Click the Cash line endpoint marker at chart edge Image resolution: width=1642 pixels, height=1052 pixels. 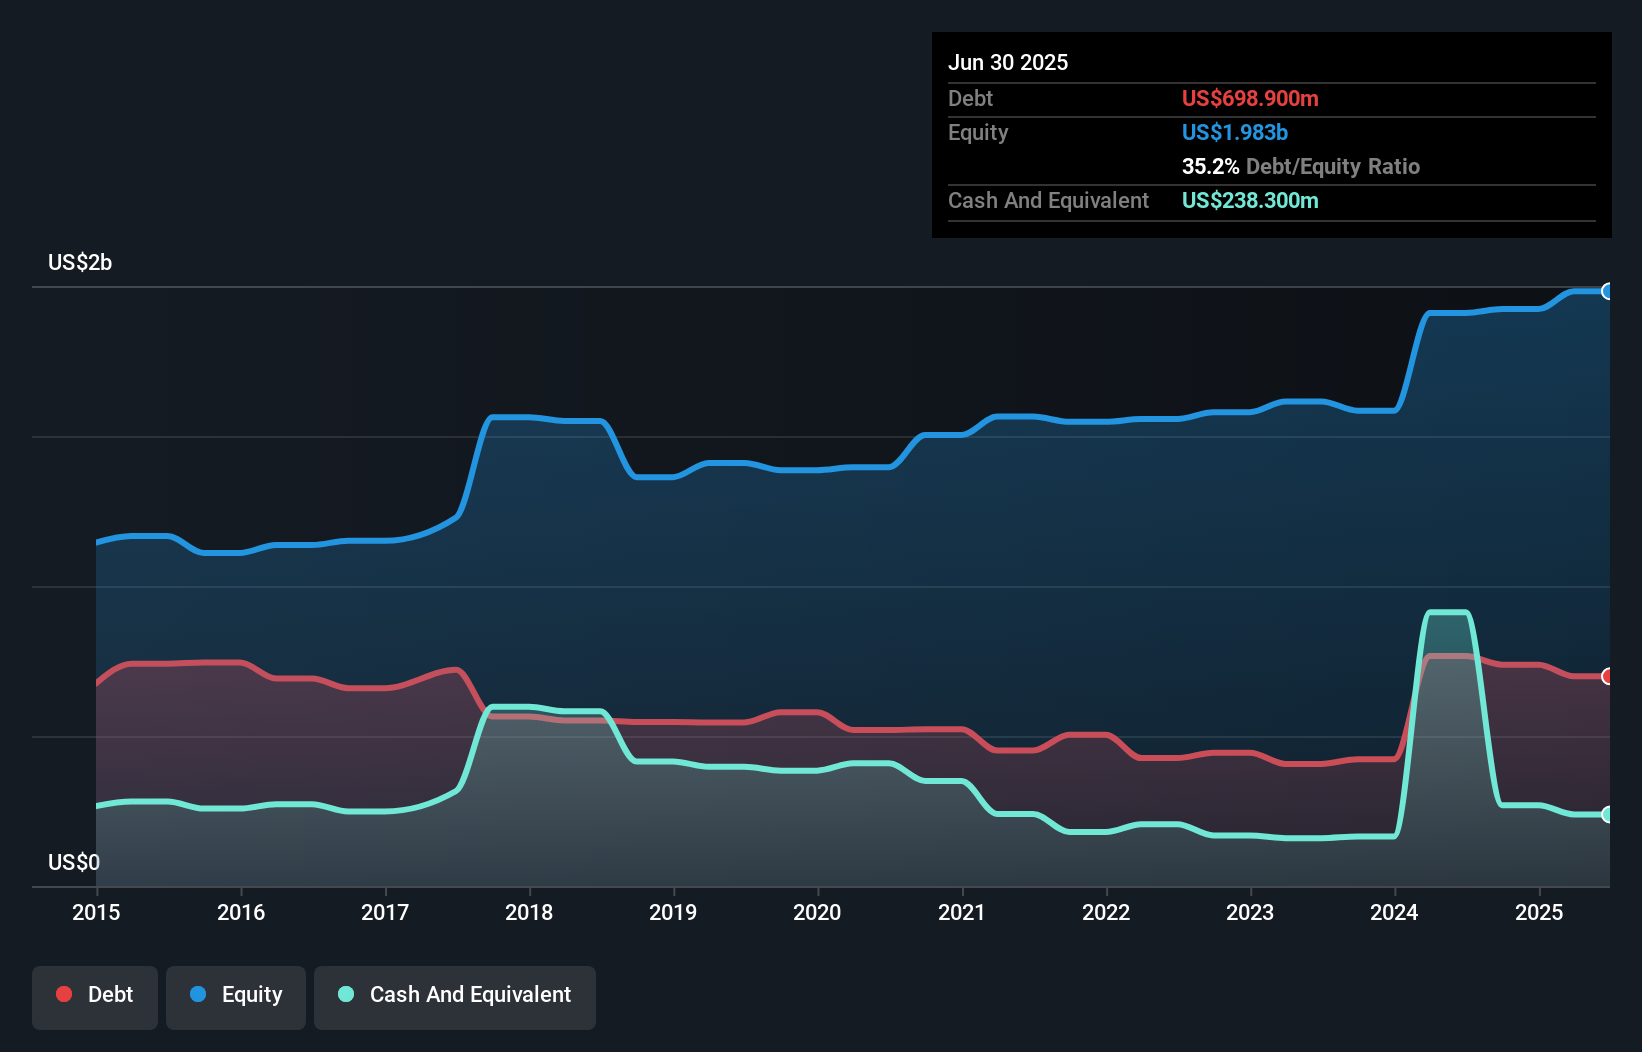click(x=1608, y=815)
